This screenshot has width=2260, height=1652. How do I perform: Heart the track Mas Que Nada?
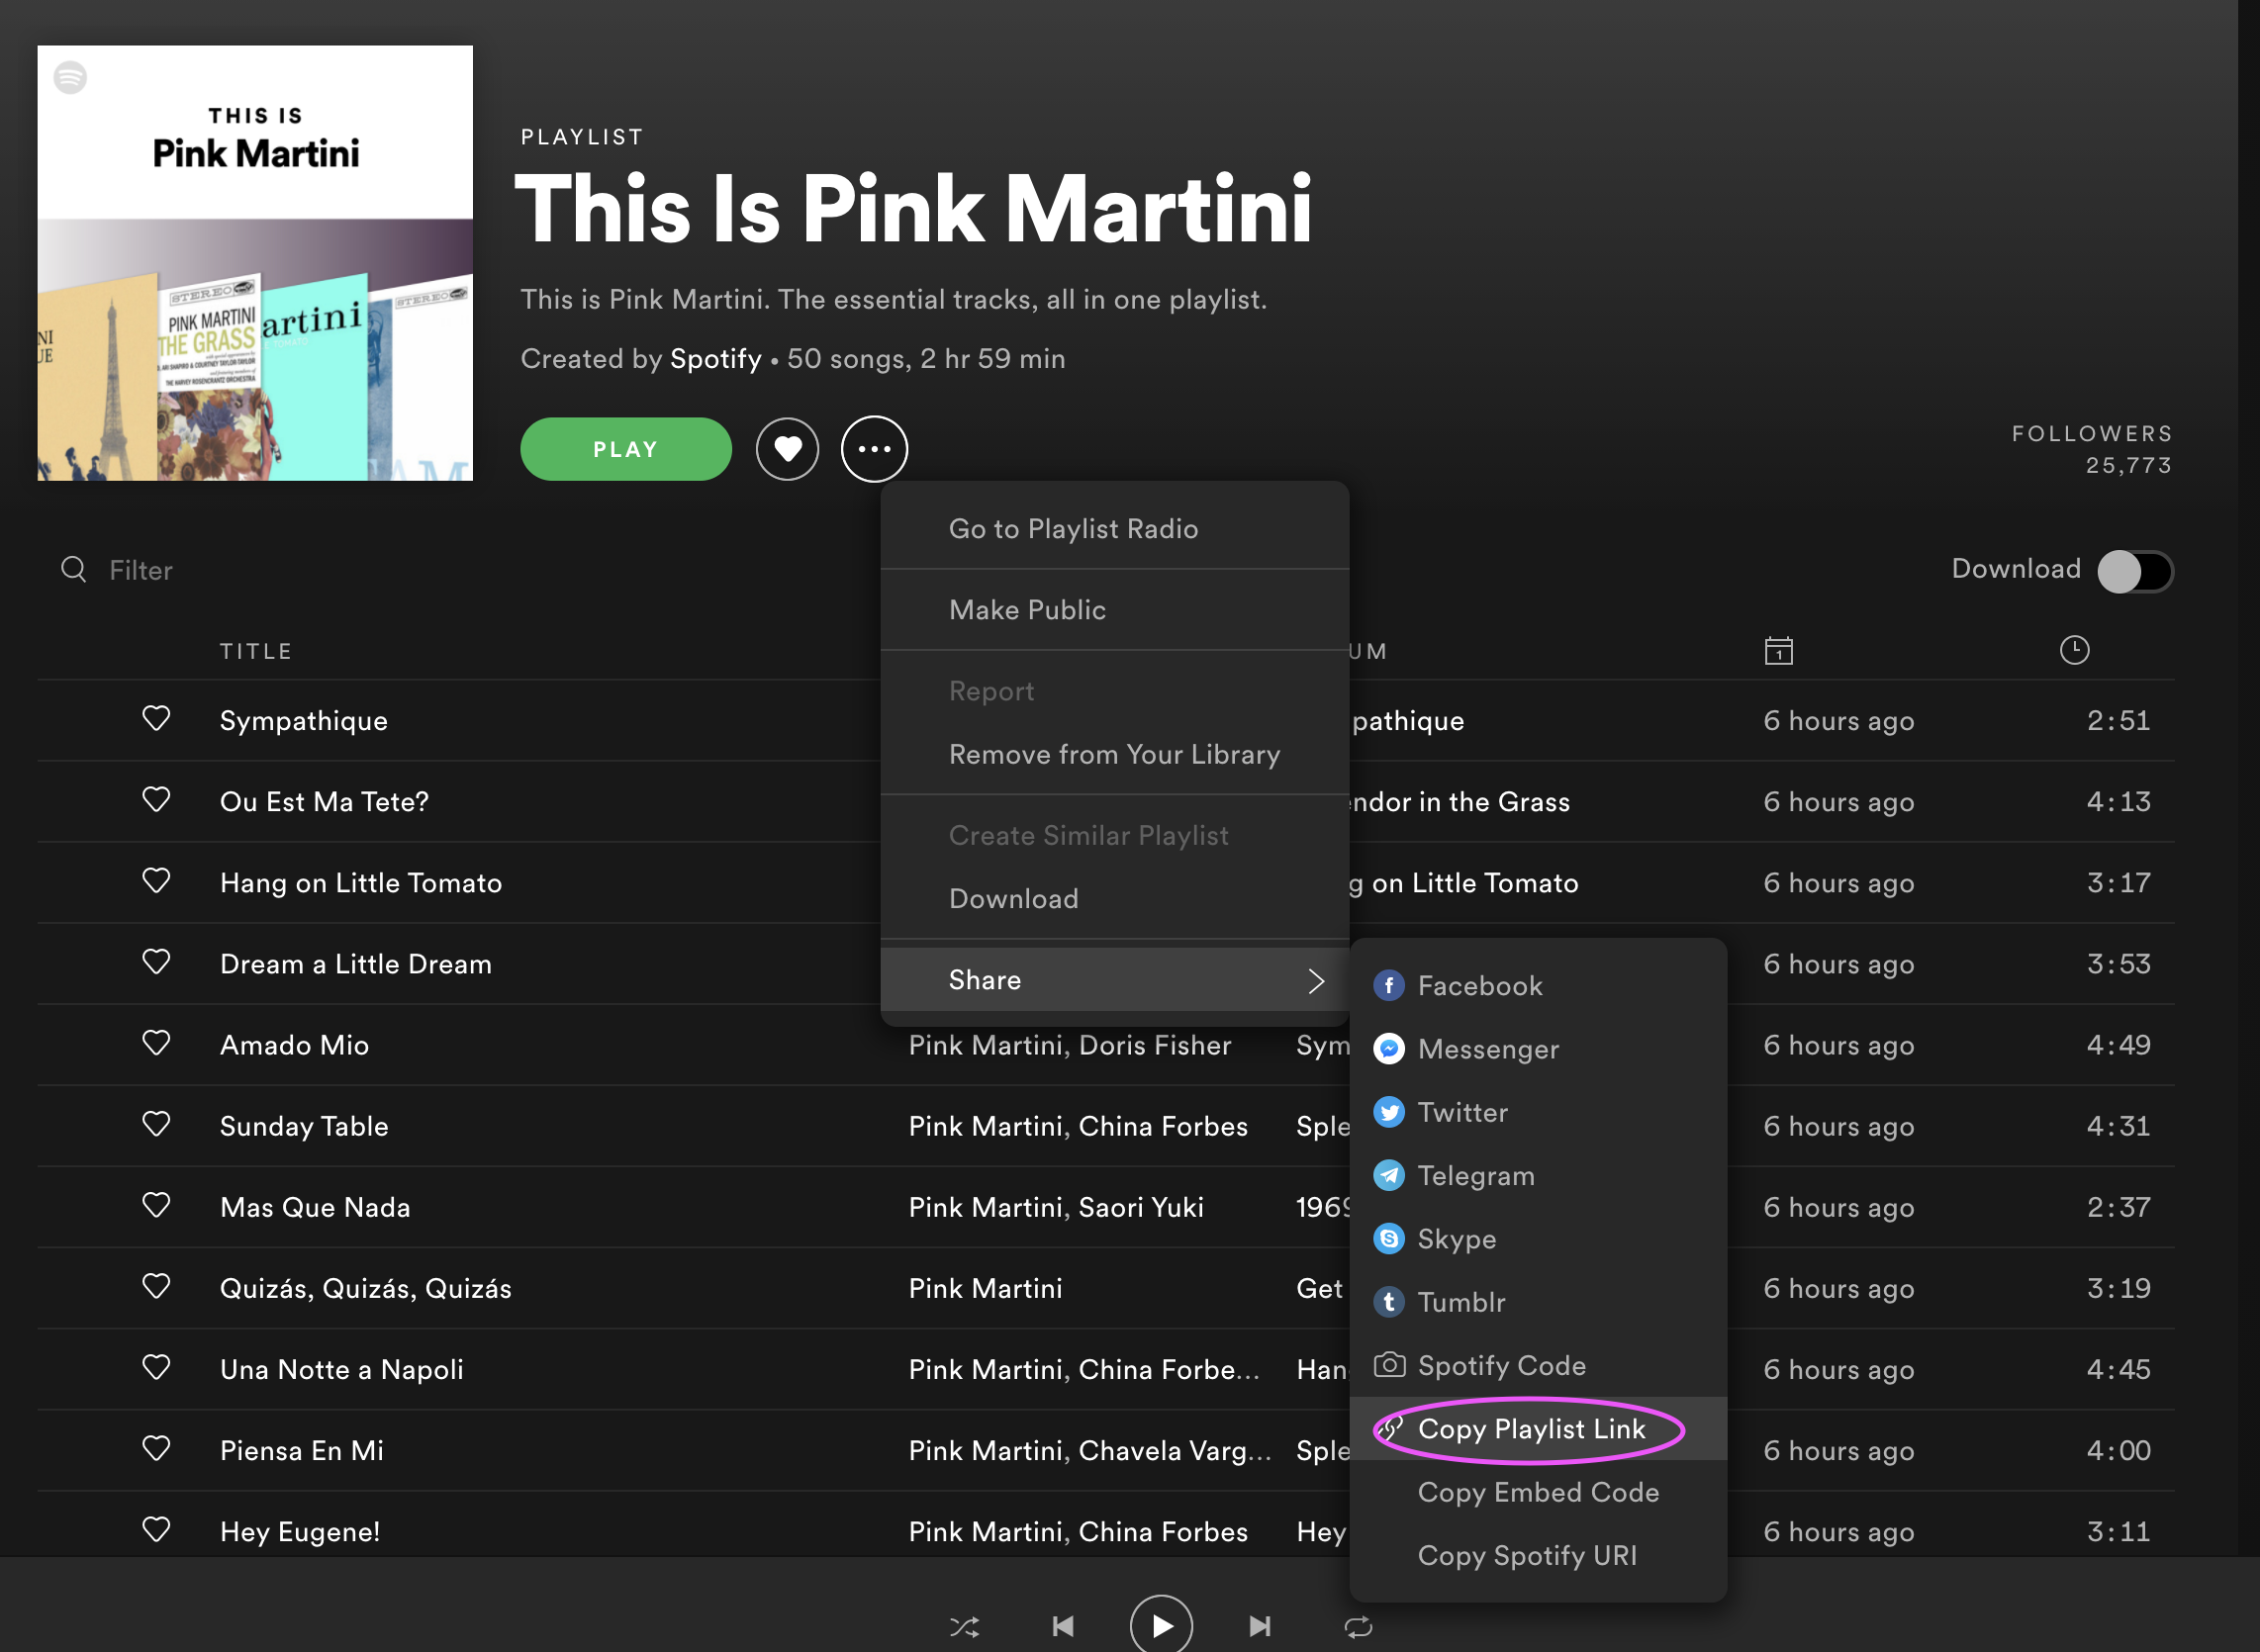[x=156, y=1206]
